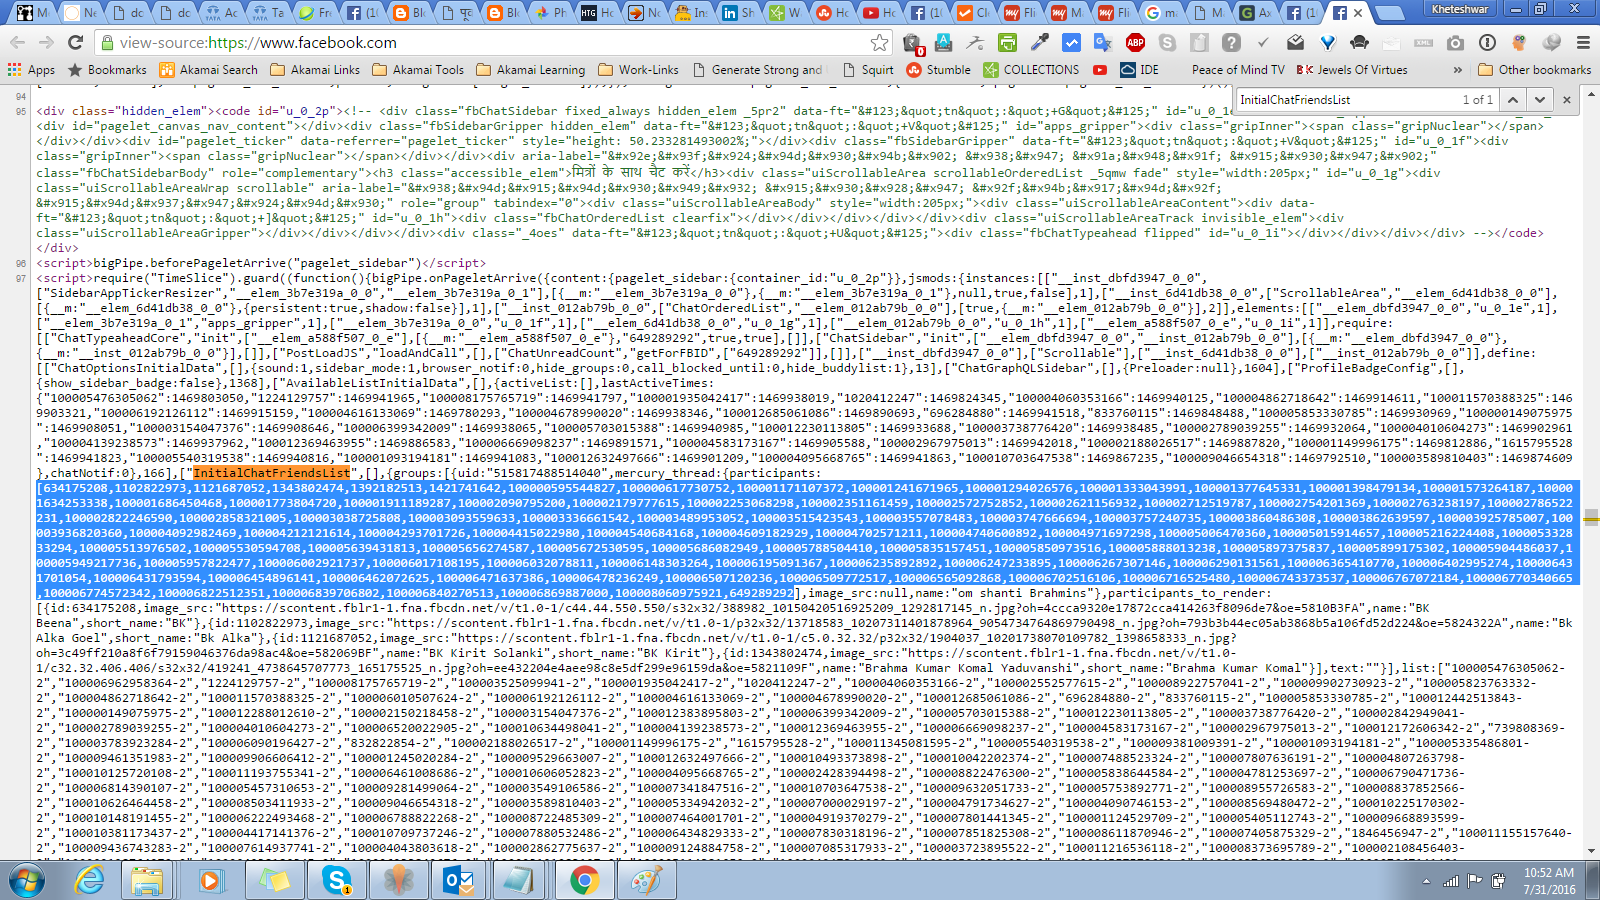Switch to the LinkedIn tab
This screenshot has height=900, width=1600.
(740, 13)
